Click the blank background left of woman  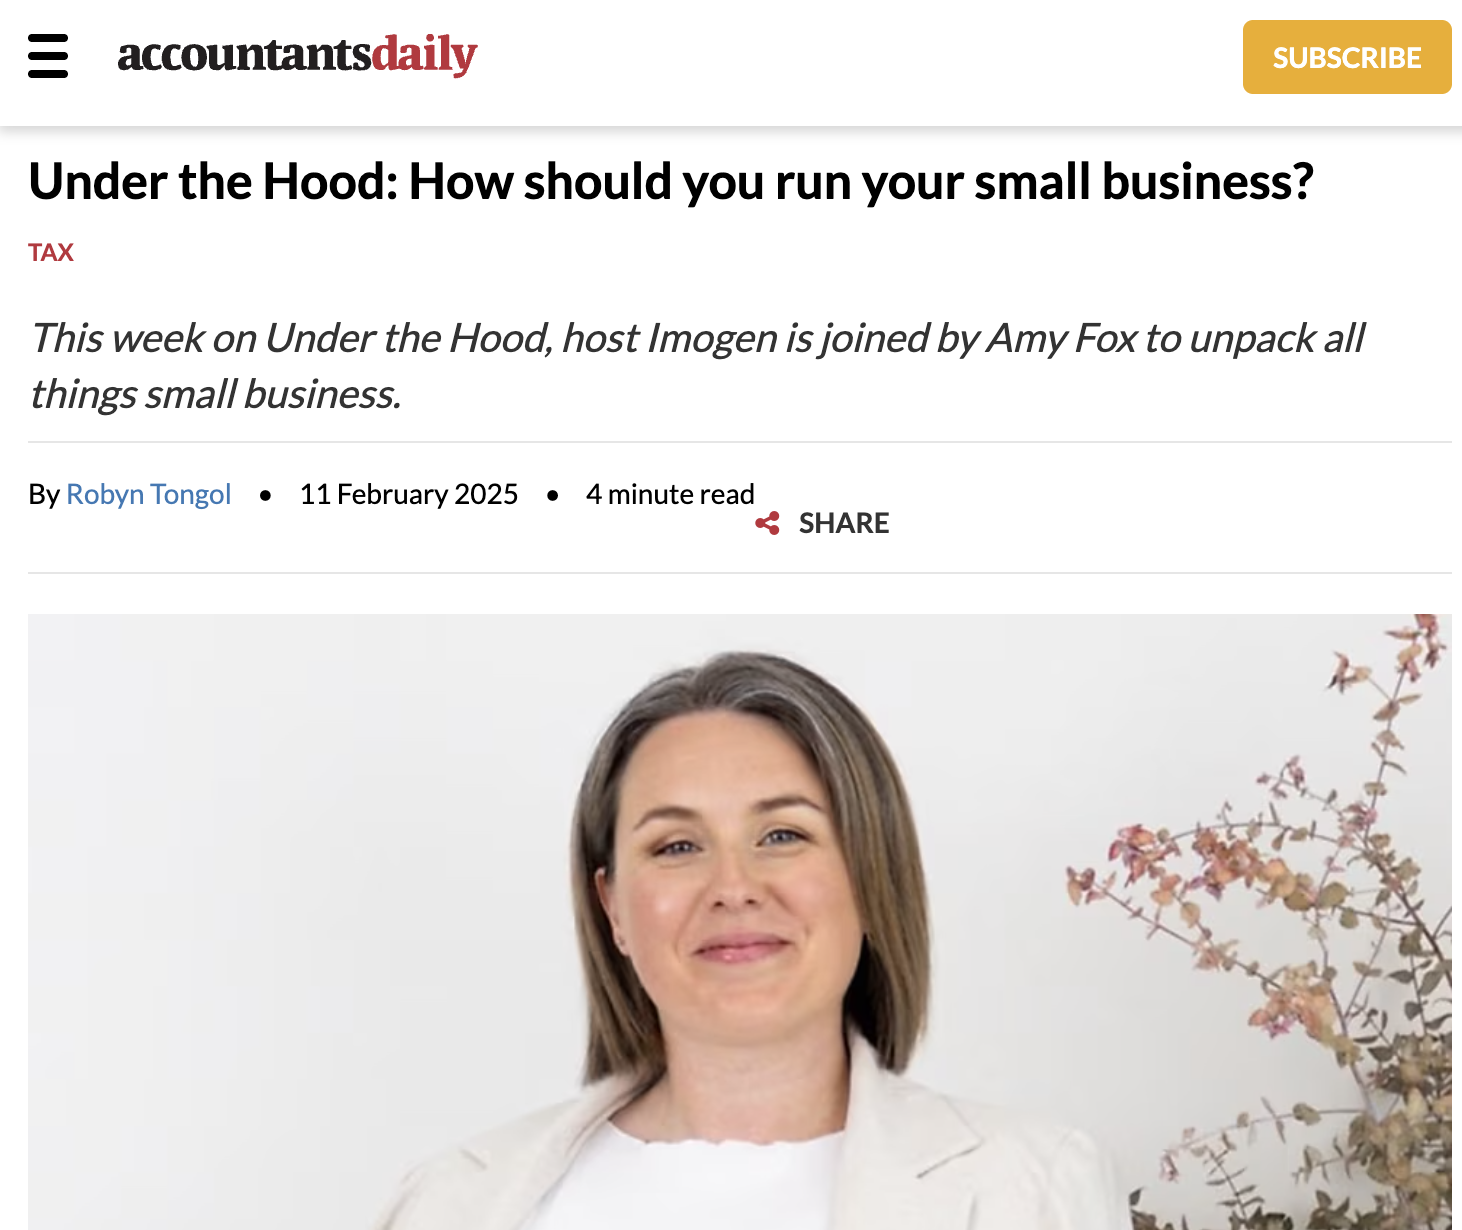pyautogui.click(x=300, y=900)
